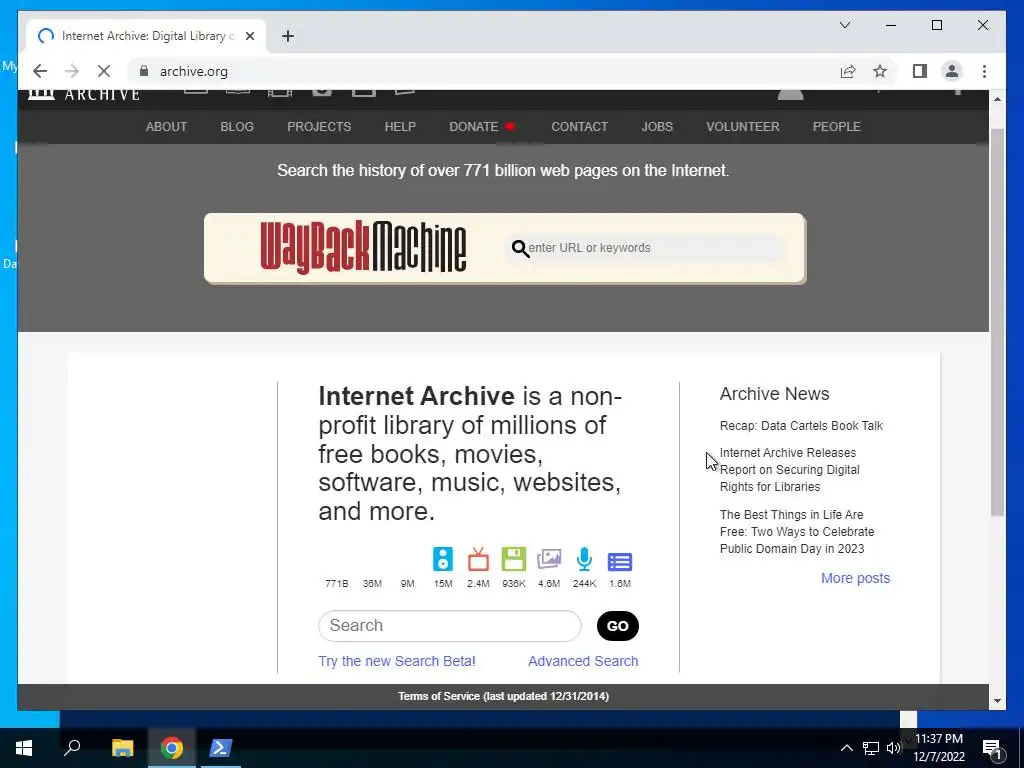The image size is (1024, 768).
Task: Stop loading the archive.org page
Action: 104,71
